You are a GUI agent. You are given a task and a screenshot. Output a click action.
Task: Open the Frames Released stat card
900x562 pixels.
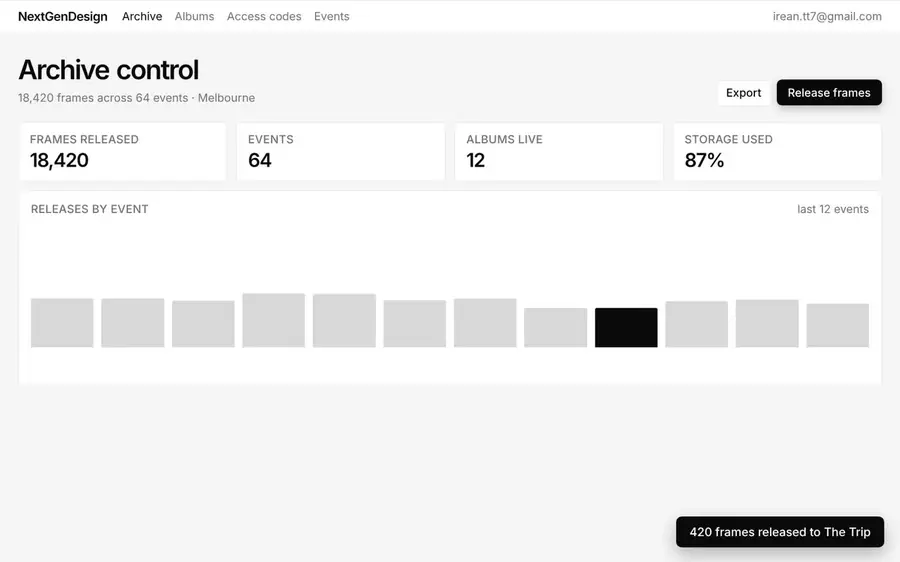[x=123, y=152]
